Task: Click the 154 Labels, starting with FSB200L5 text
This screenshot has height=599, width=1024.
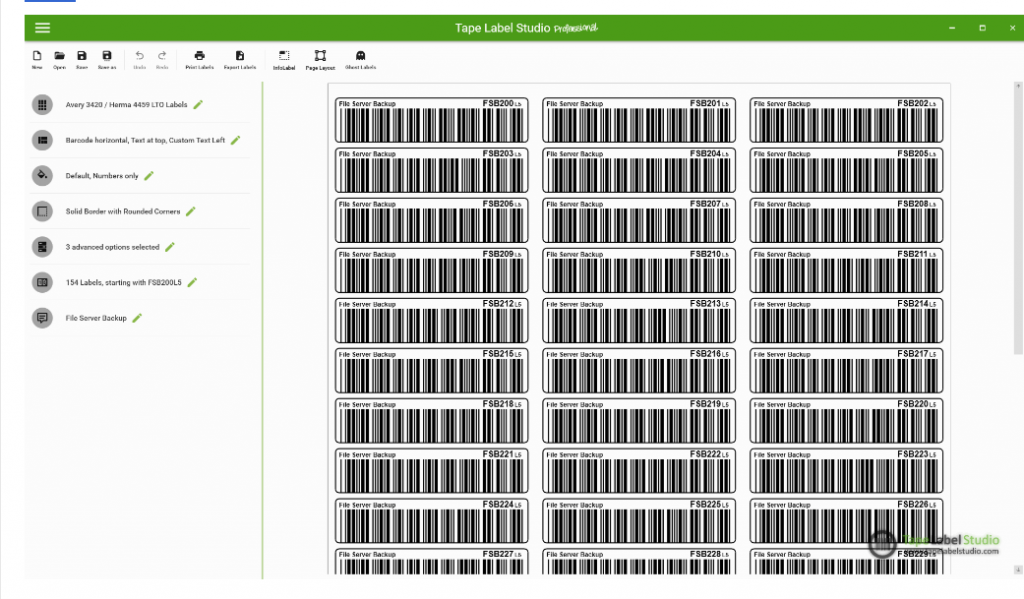Action: 123,282
